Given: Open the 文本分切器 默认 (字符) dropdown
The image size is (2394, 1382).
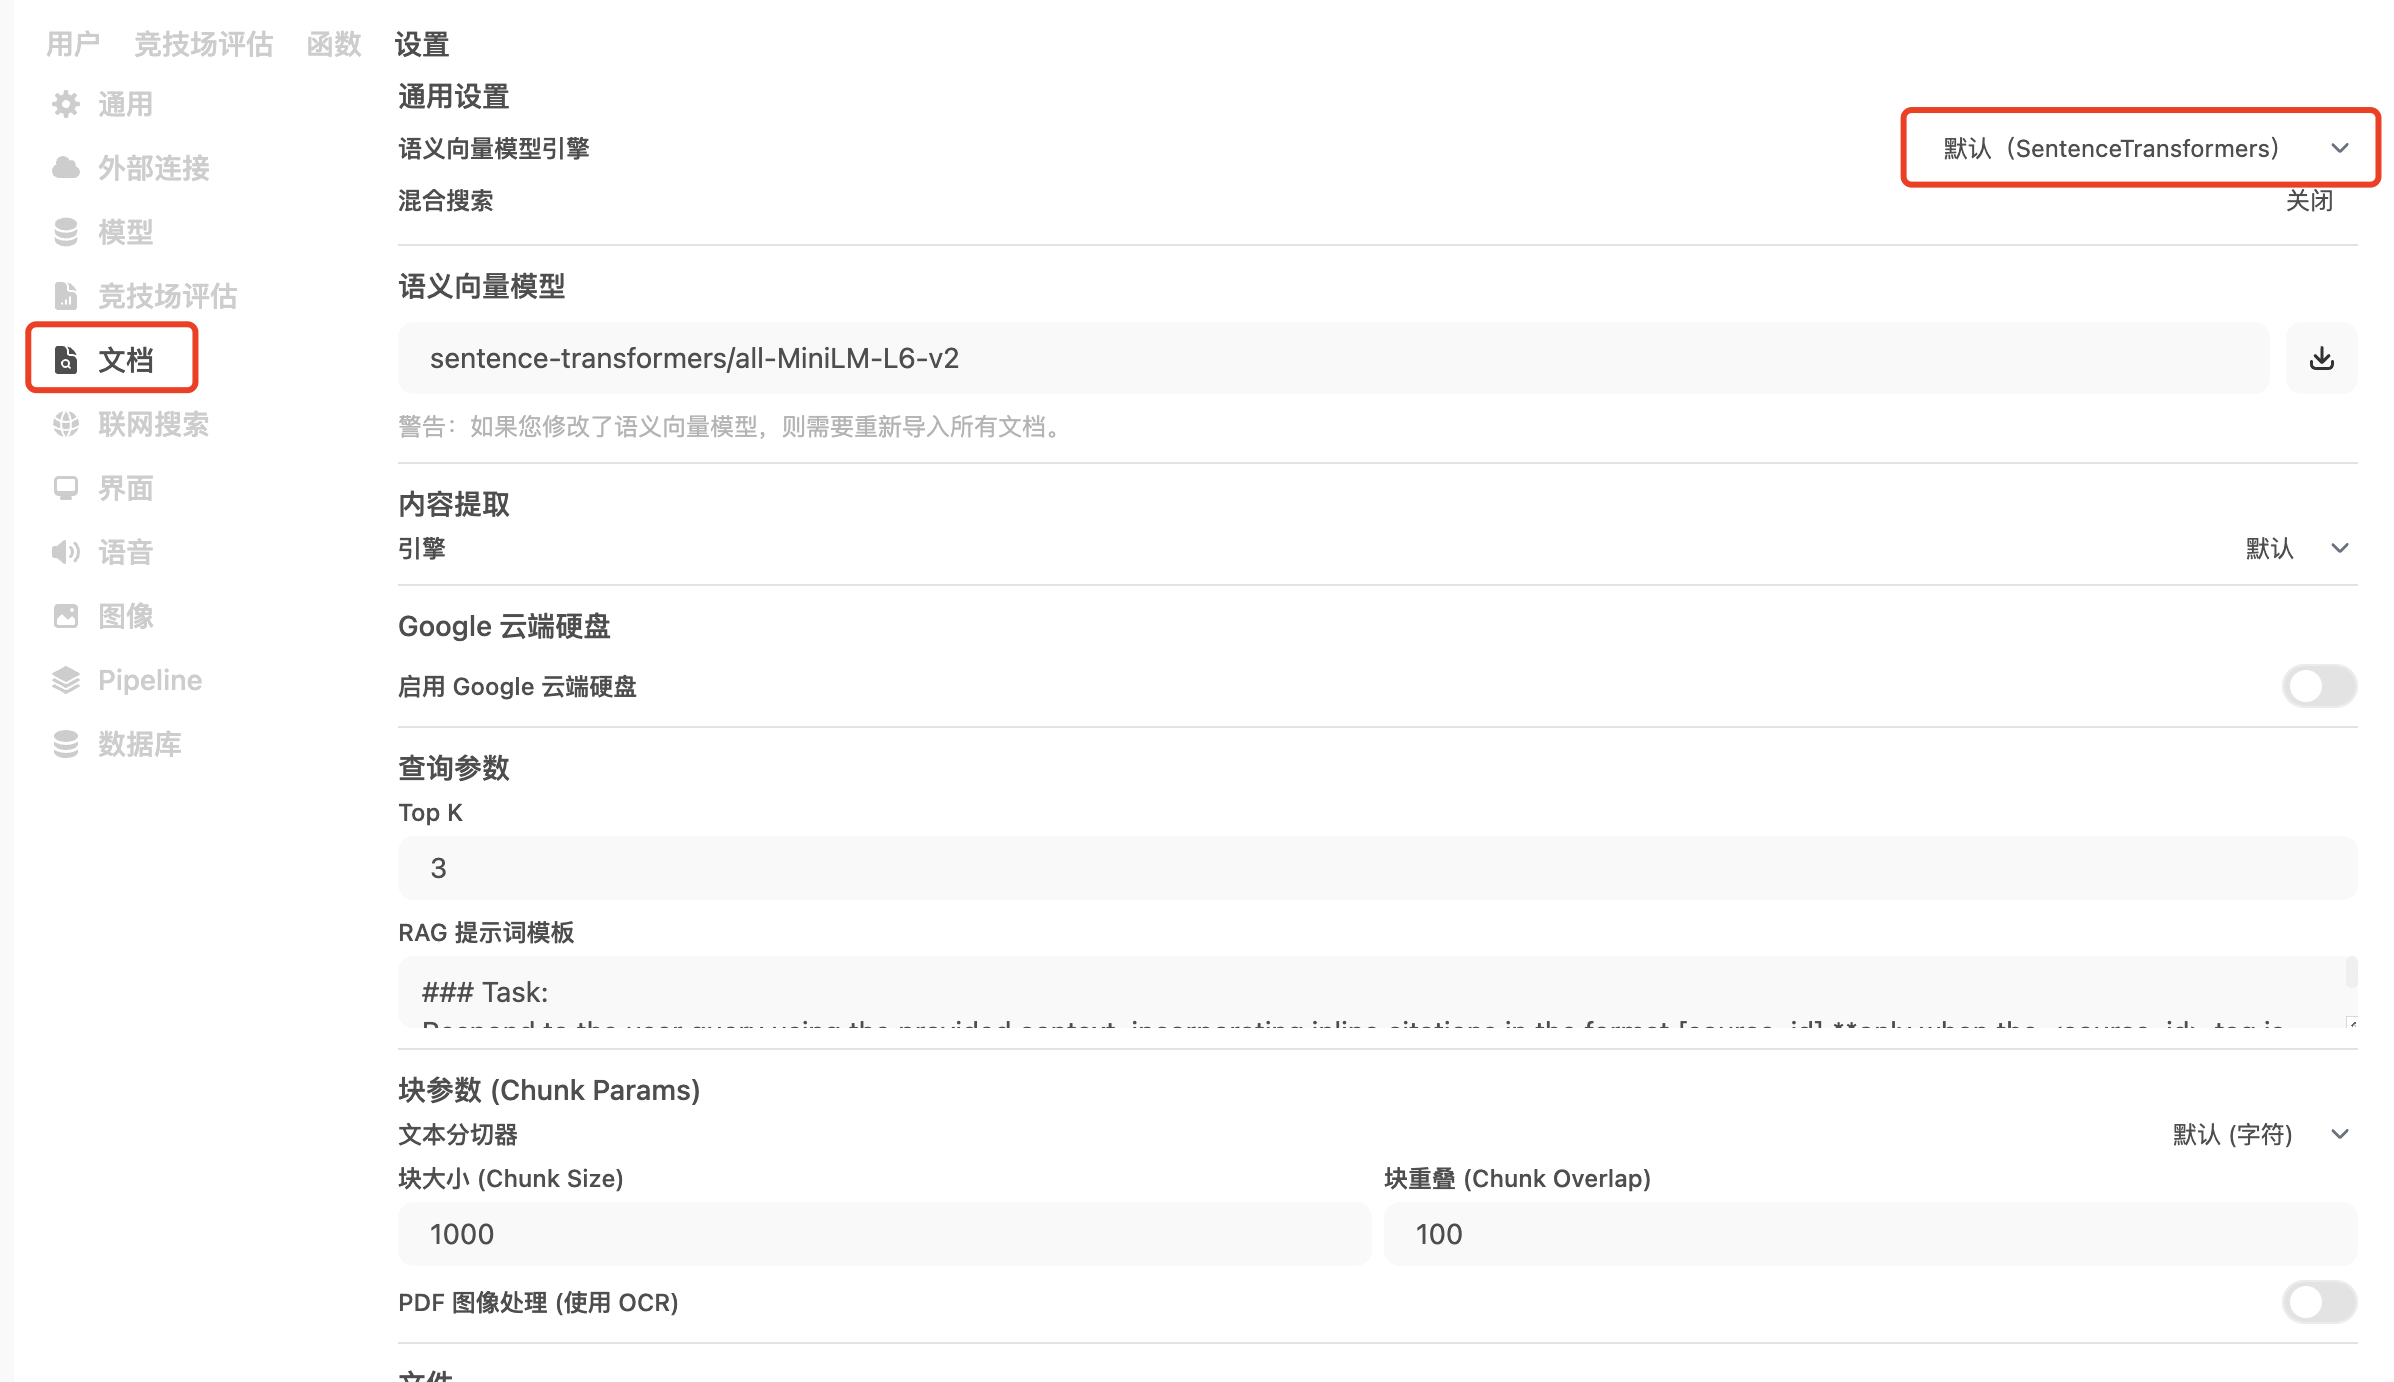Looking at the screenshot, I should [x=2260, y=1134].
